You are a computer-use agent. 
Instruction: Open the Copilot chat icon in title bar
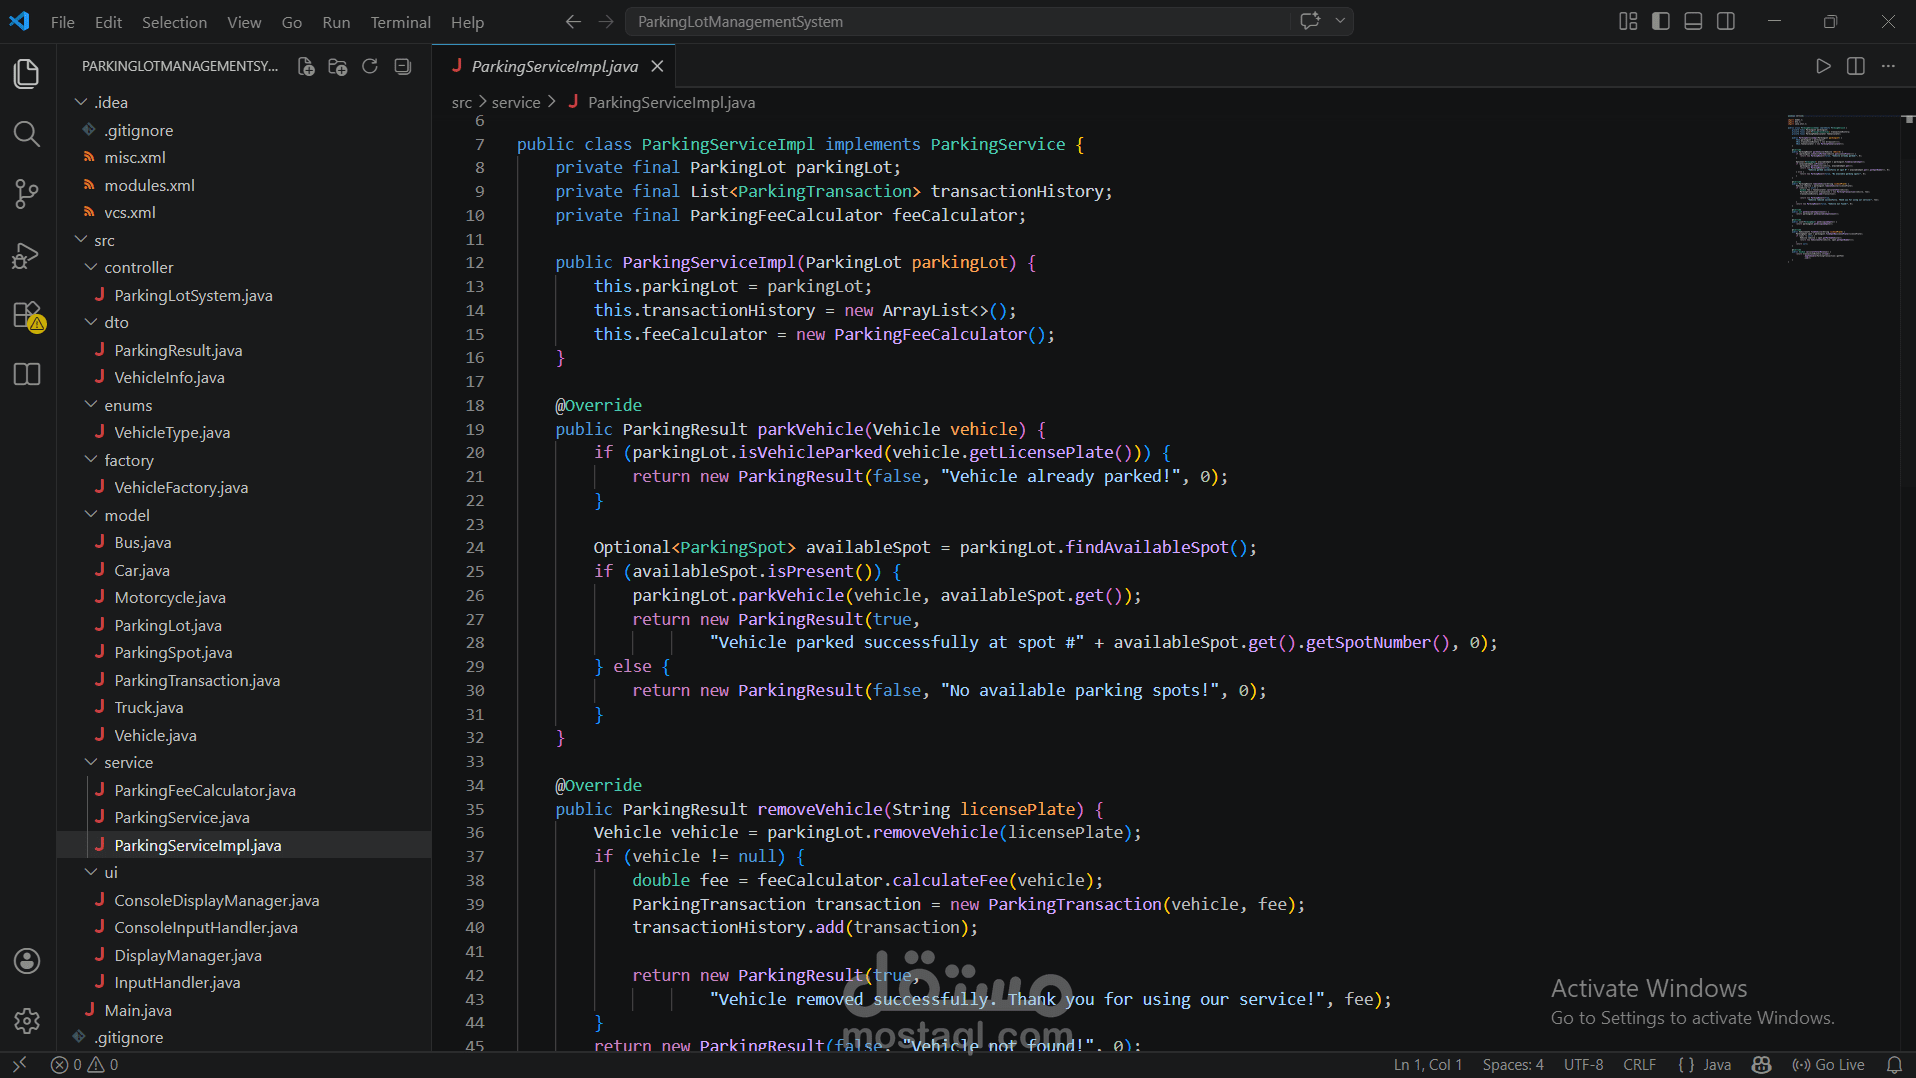point(1310,21)
